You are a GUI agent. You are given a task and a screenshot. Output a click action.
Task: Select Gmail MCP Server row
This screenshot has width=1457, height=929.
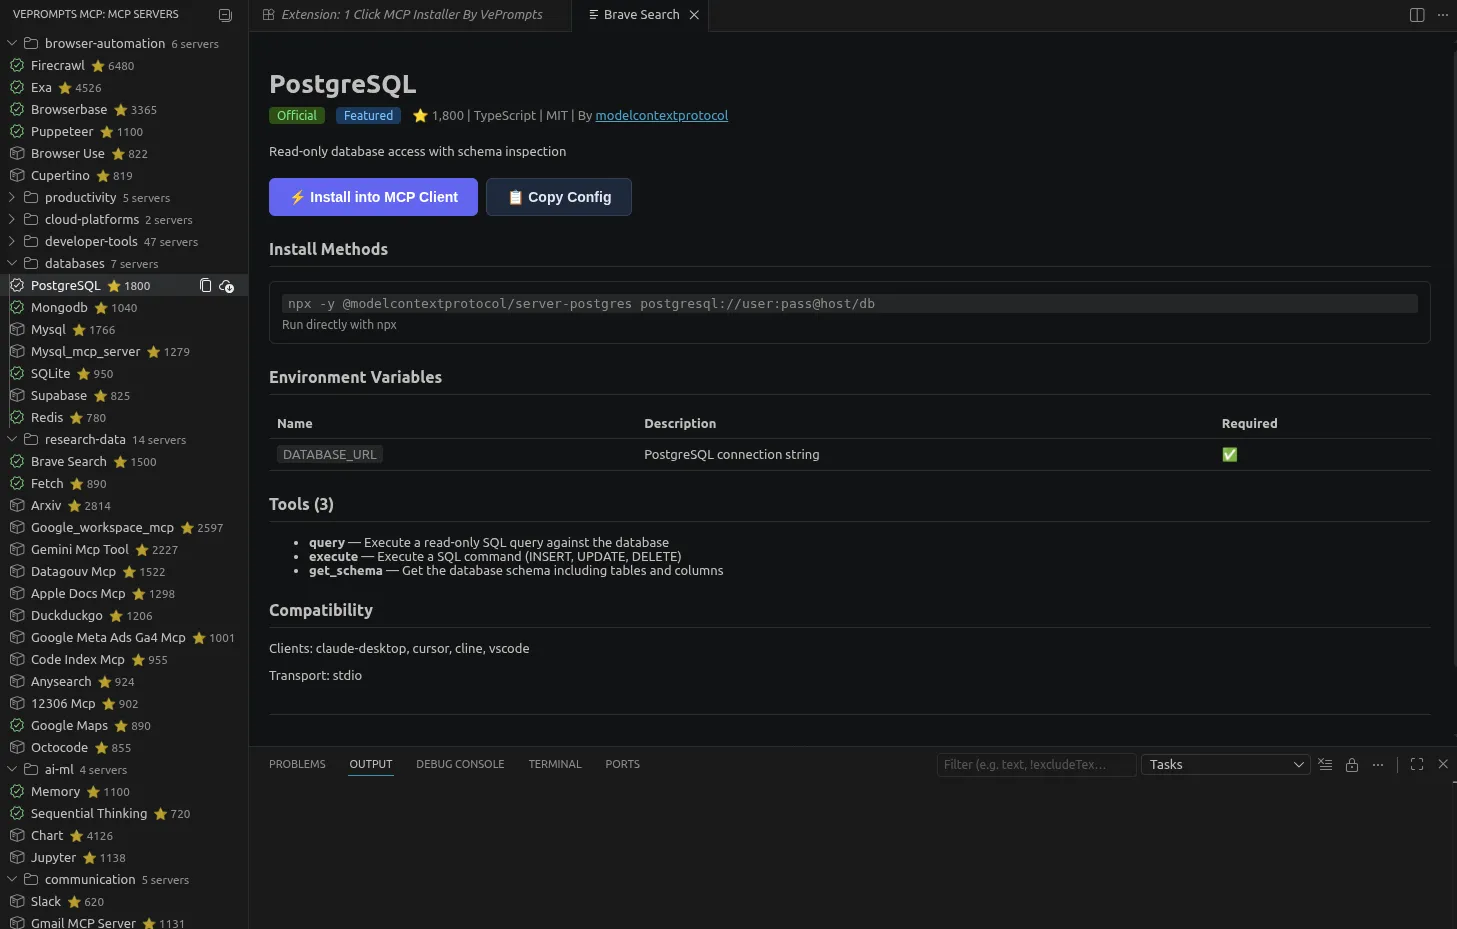point(124,922)
